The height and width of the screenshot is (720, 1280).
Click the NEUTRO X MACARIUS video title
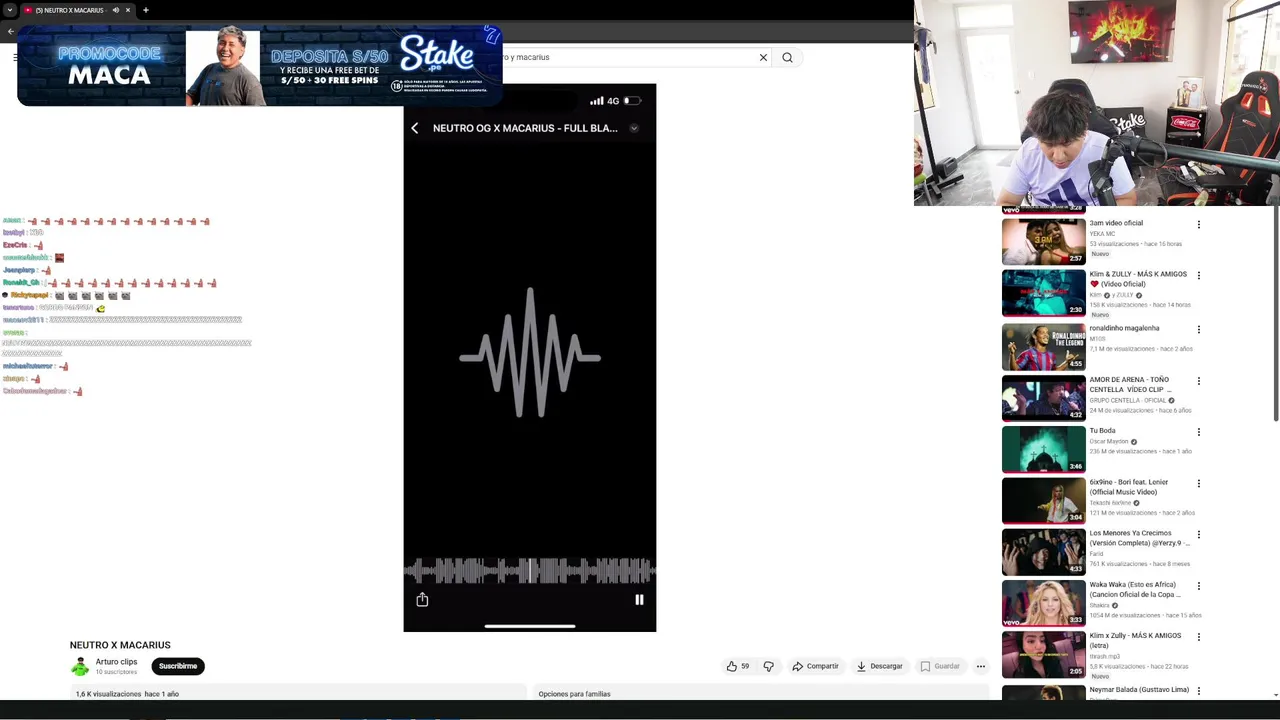click(120, 645)
